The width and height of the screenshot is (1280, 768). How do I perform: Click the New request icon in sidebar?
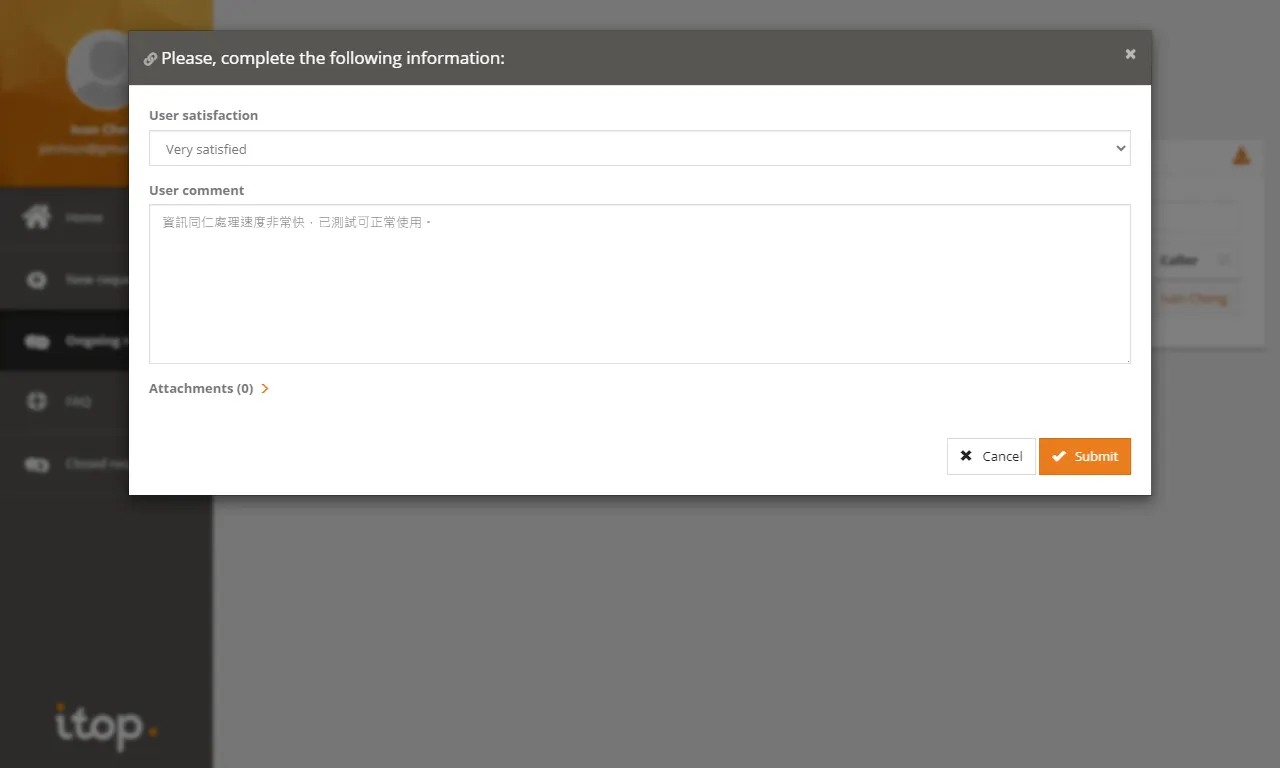tap(37, 280)
